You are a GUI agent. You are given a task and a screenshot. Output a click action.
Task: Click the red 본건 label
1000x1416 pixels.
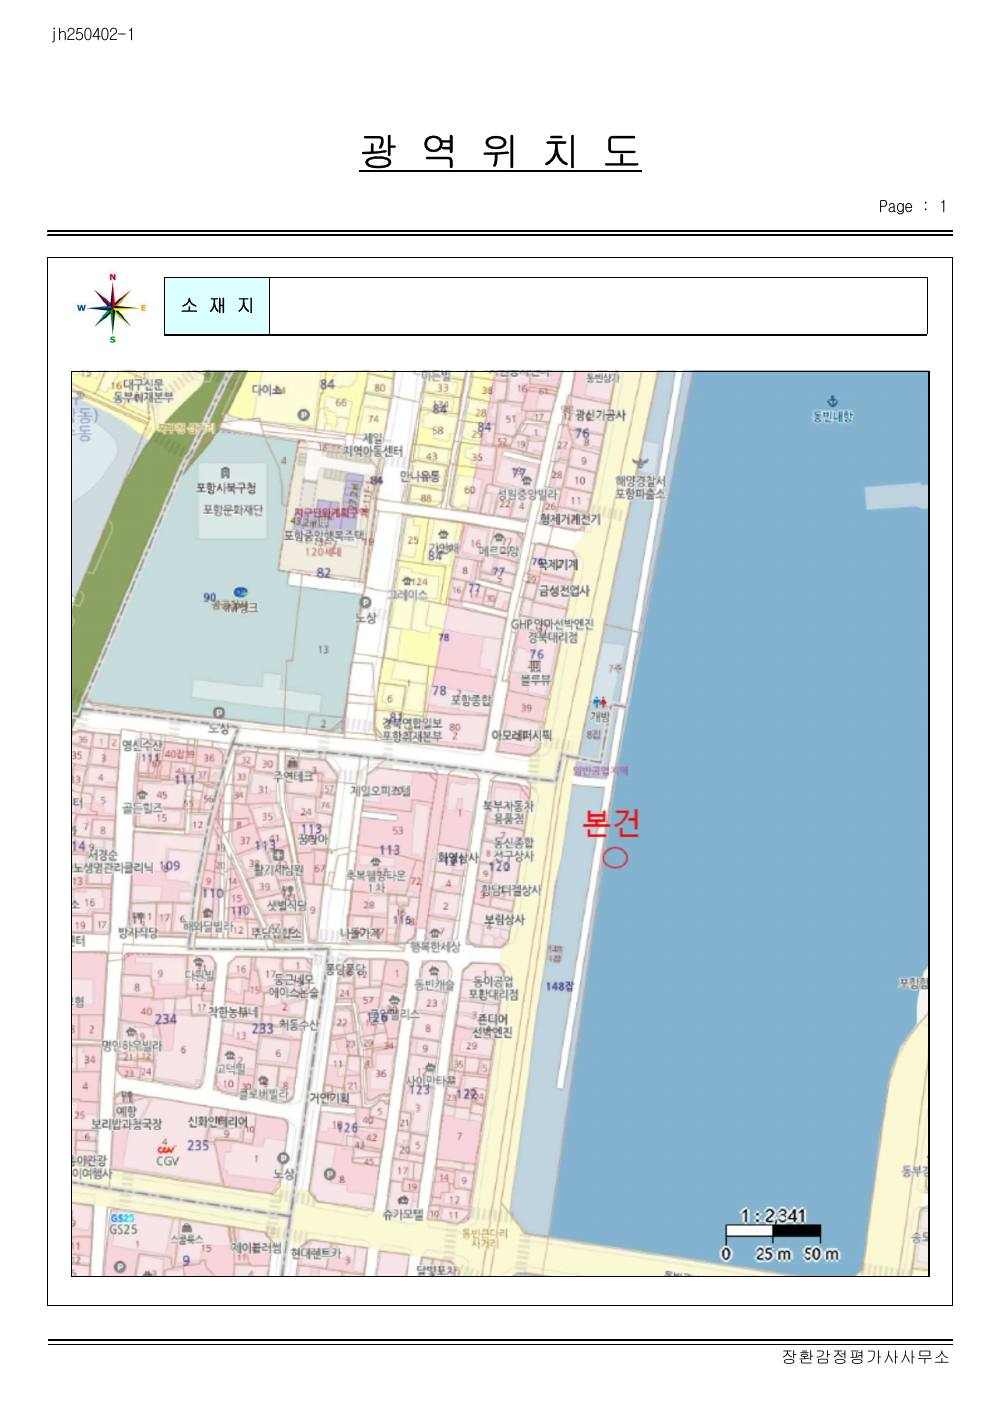[x=612, y=822]
